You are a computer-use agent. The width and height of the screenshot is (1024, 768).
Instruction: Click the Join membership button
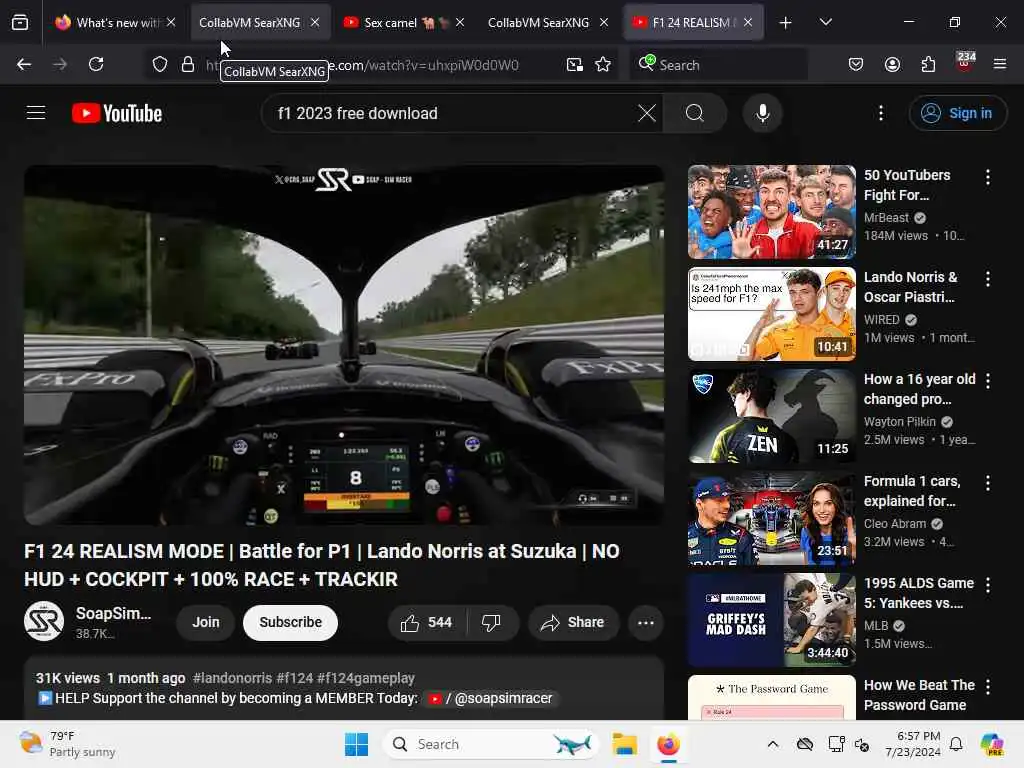tap(206, 622)
